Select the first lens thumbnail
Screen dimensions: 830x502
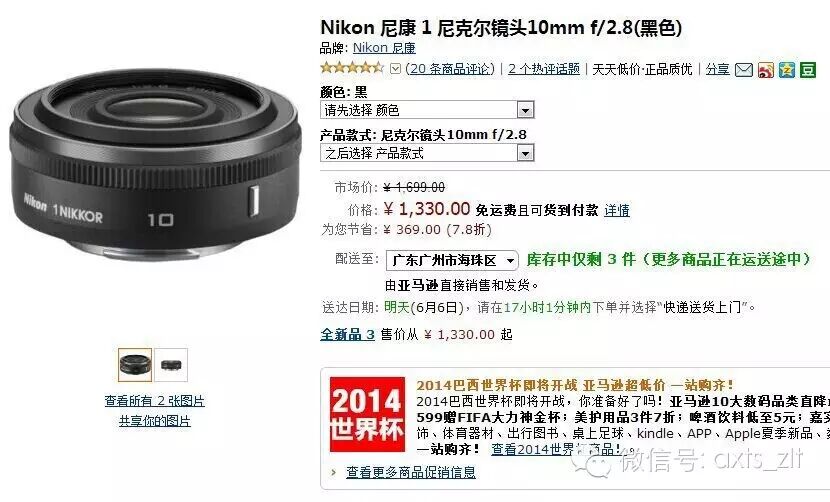click(x=135, y=365)
